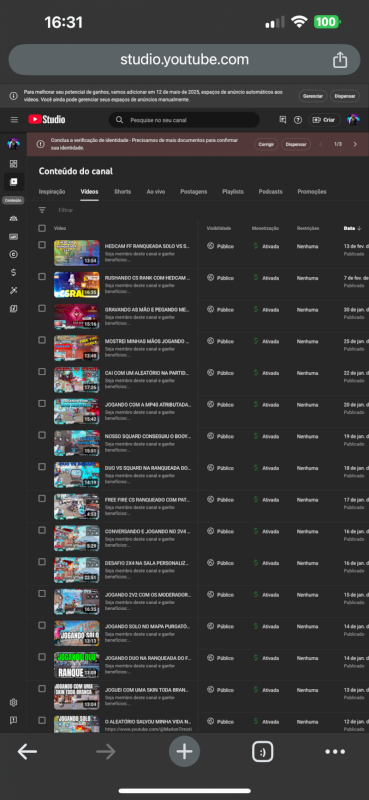Click the filter lines icon

pyautogui.click(x=42, y=210)
